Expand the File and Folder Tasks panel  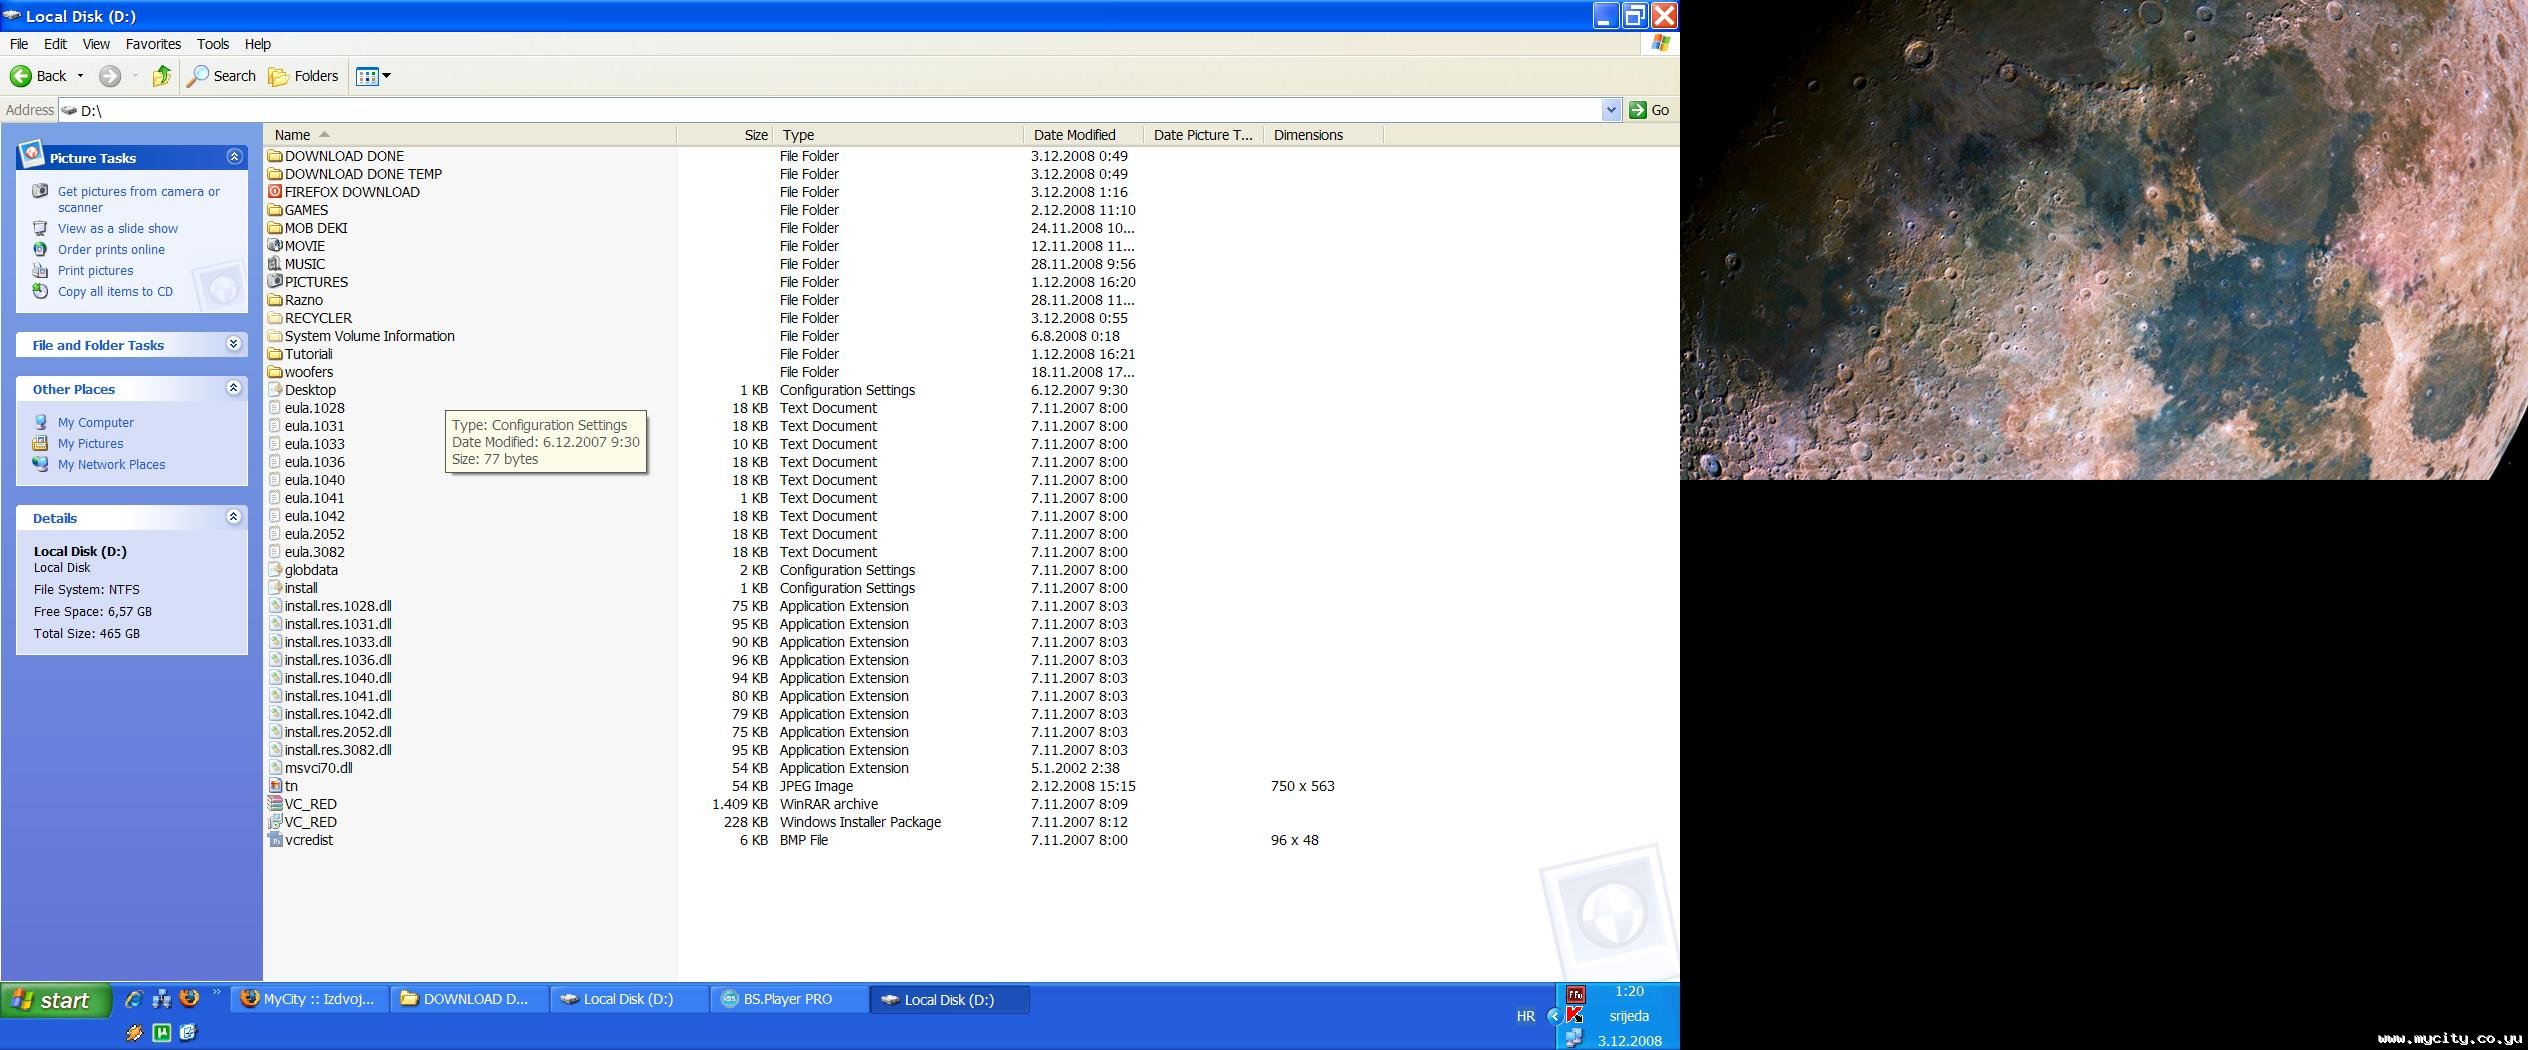tap(234, 344)
